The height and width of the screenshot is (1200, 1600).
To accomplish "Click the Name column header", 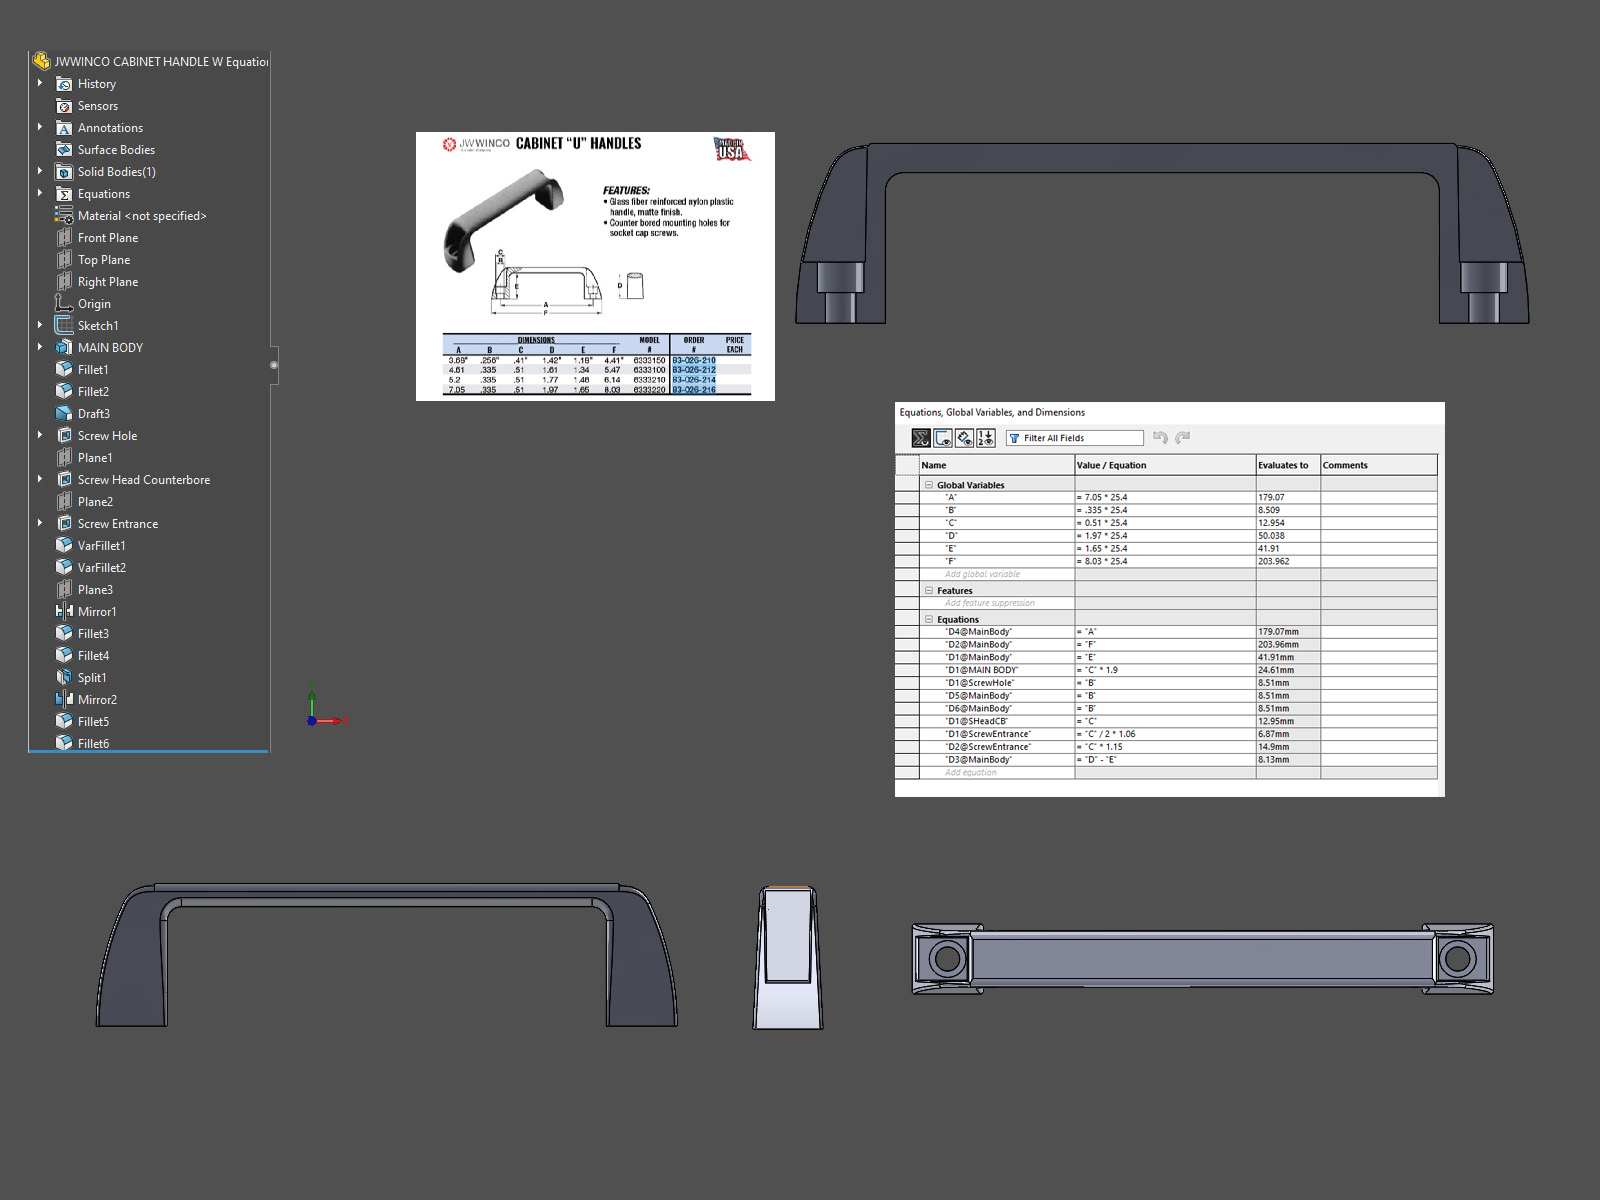I will 997,465.
